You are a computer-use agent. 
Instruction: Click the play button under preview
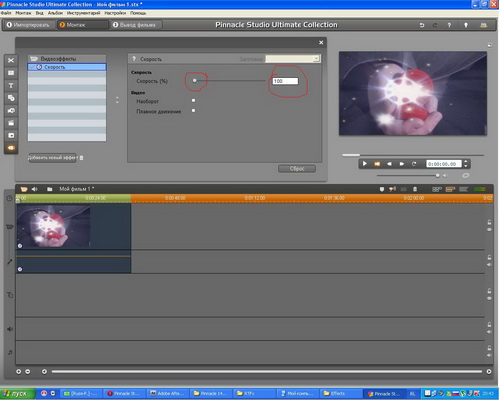coord(364,164)
